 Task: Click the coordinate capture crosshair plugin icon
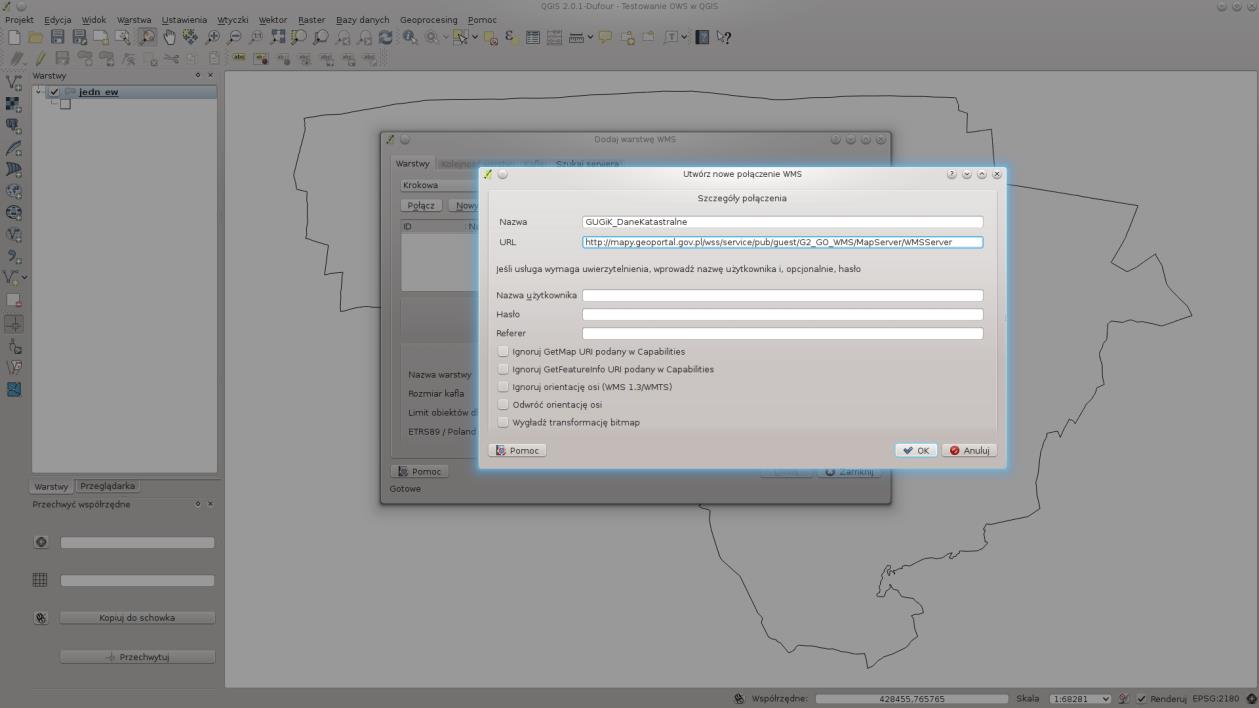pos(13,323)
